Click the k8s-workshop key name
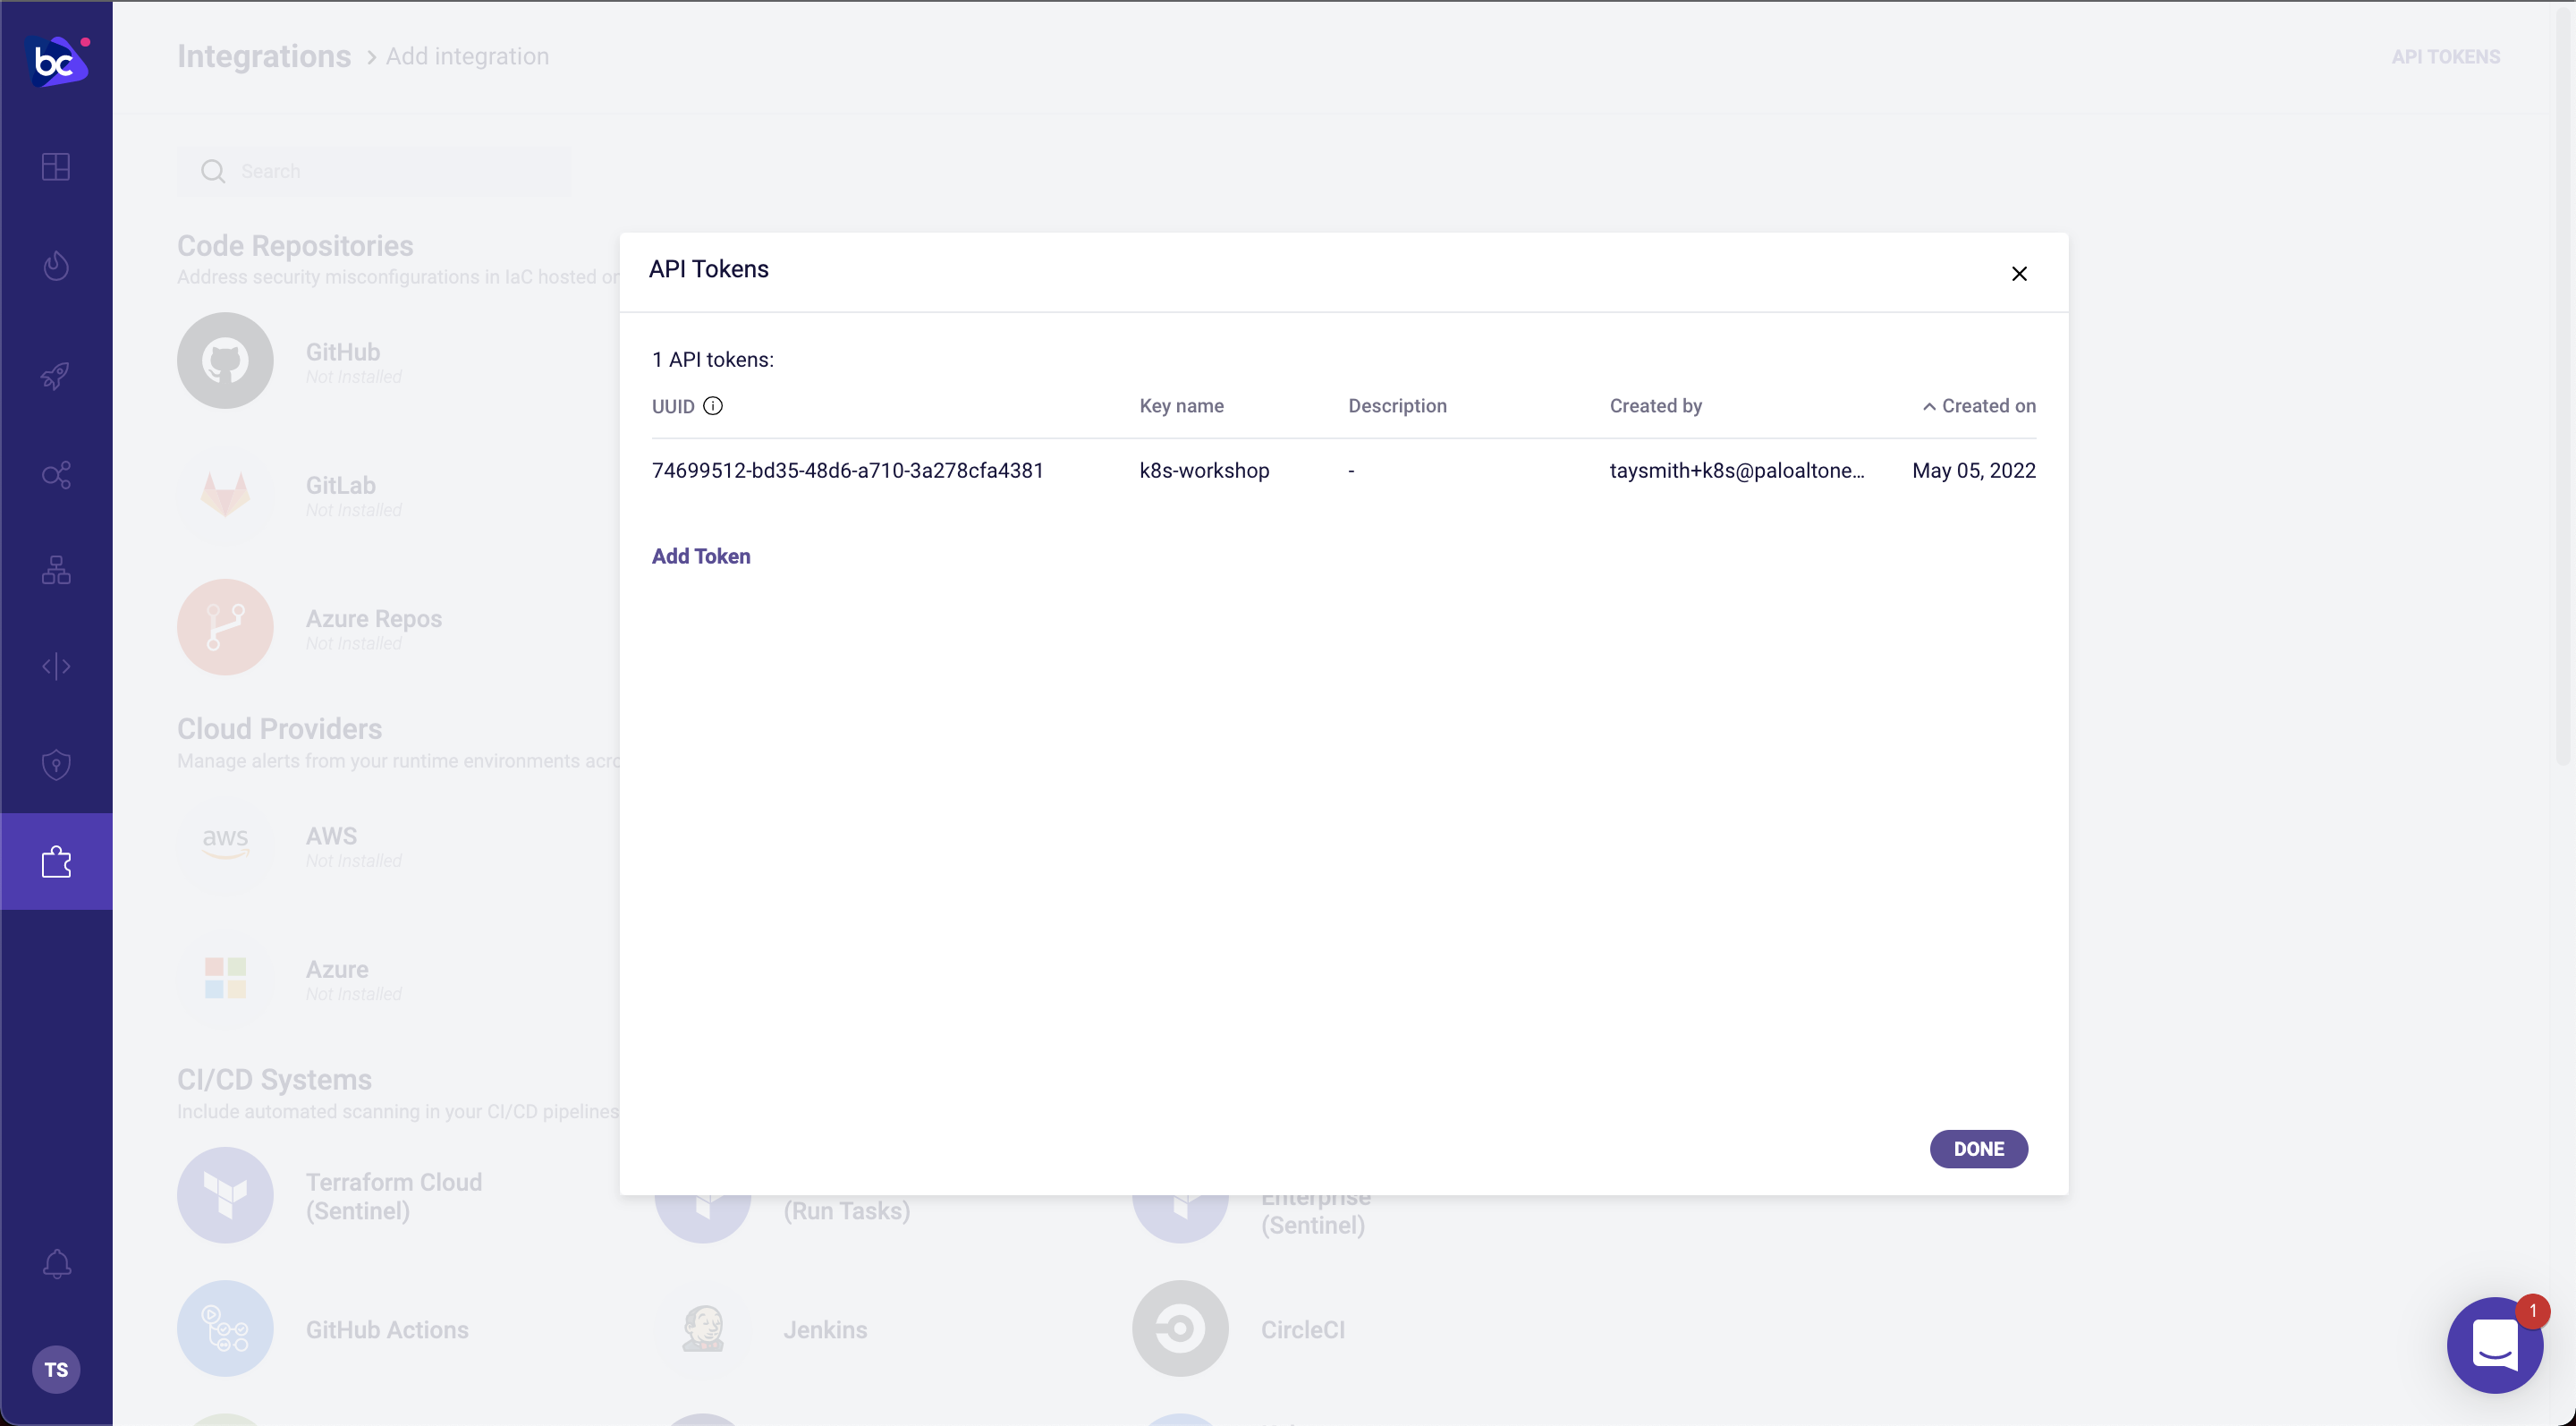 click(1204, 471)
